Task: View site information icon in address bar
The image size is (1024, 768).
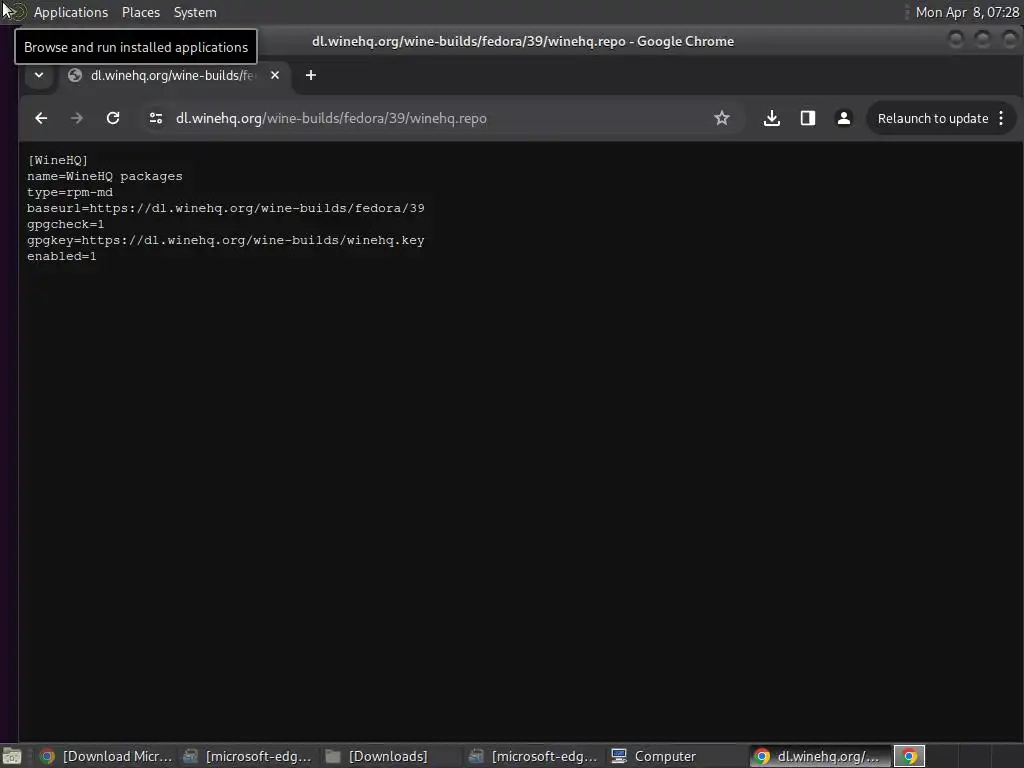Action: [x=155, y=118]
